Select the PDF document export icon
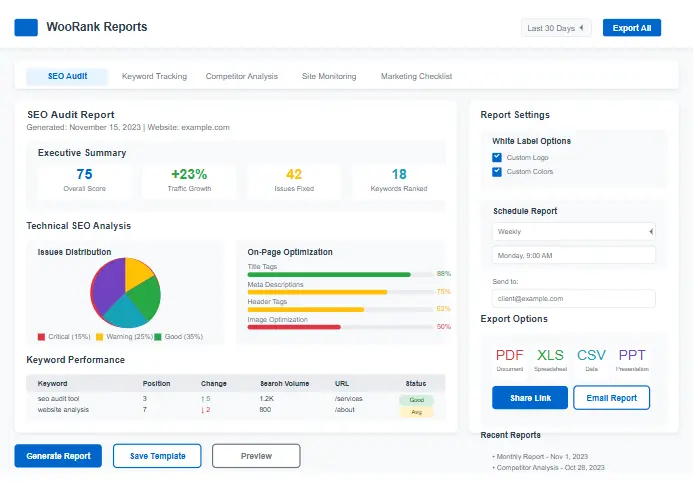693x493 pixels. (510, 355)
